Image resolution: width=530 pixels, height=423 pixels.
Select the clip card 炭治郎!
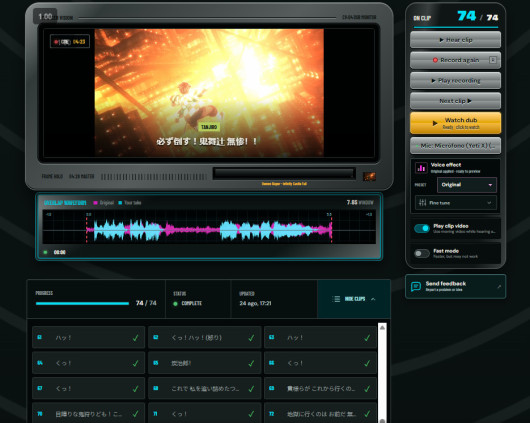[204, 363]
